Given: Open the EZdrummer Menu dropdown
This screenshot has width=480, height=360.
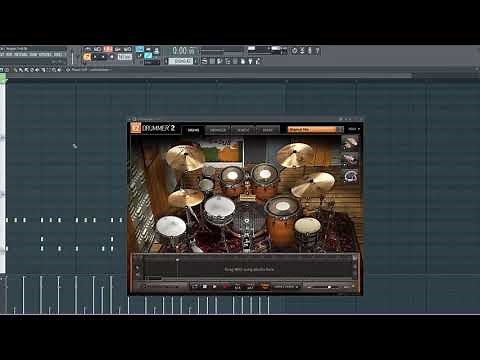Looking at the screenshot, I should click(354, 129).
